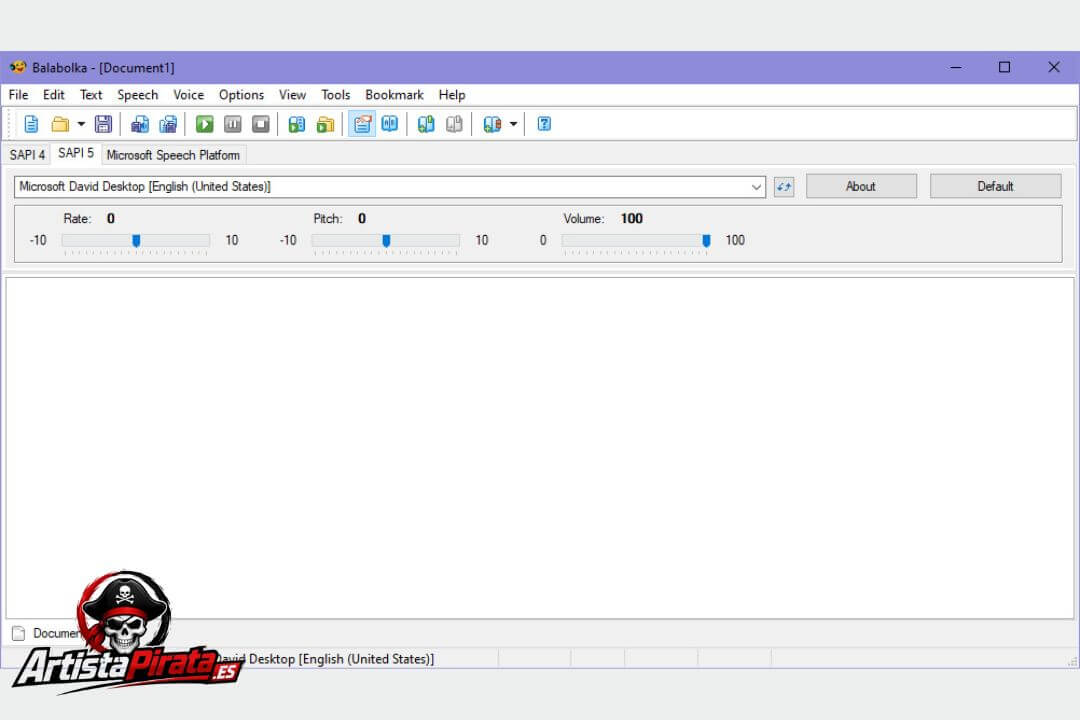
Task: Click the Split and Convert to Audio icon
Action: coord(168,124)
